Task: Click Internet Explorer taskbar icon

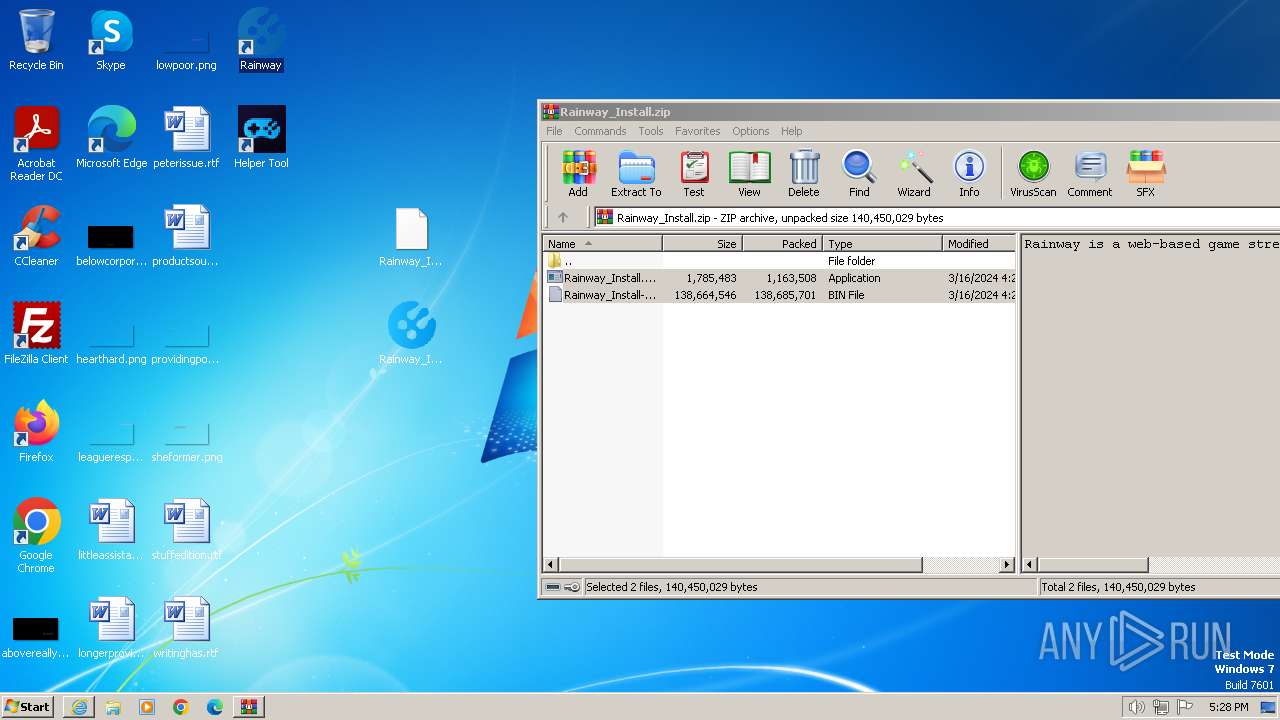Action: (79, 707)
